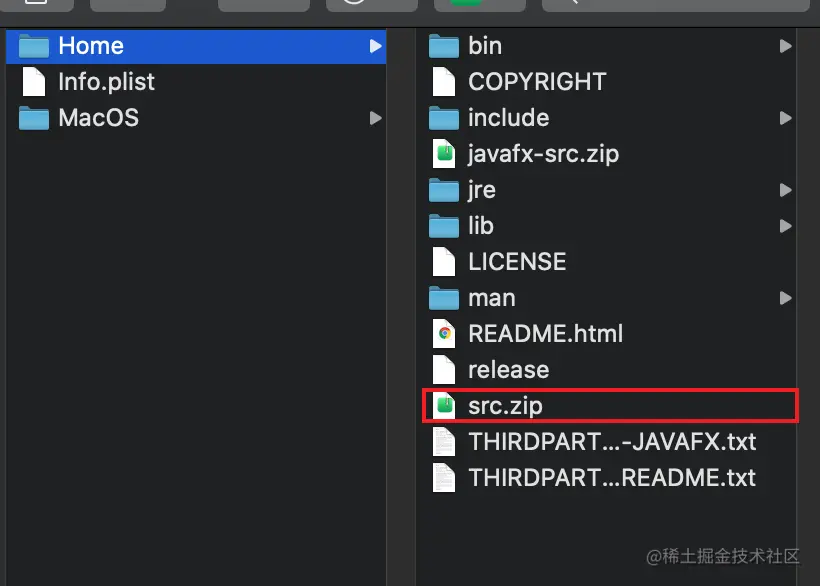Click the THIRDPART...-JAVAFX.txt document icon

pos(443,442)
